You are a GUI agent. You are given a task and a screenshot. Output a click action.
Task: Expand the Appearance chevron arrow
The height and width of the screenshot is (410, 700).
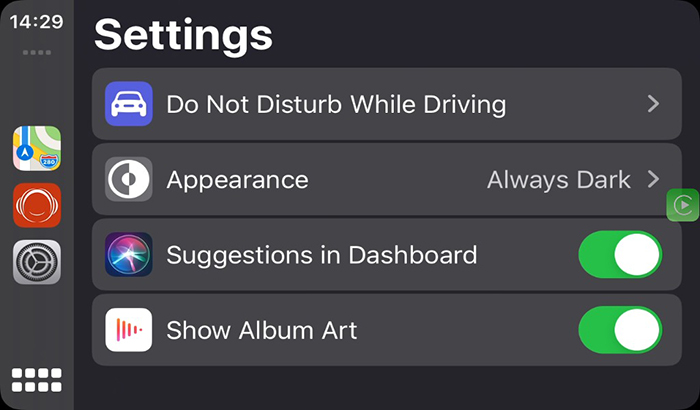(652, 180)
